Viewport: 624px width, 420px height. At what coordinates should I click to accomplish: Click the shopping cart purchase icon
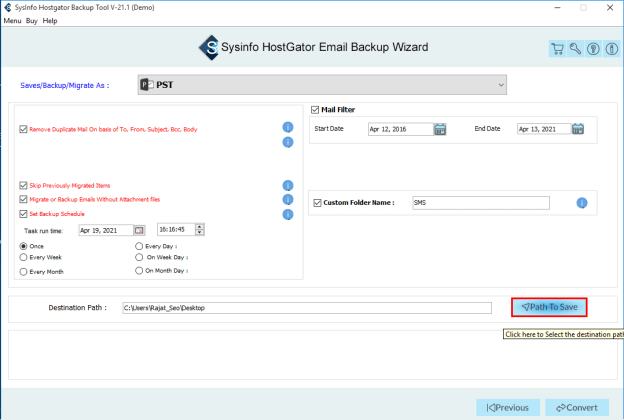tap(558, 48)
